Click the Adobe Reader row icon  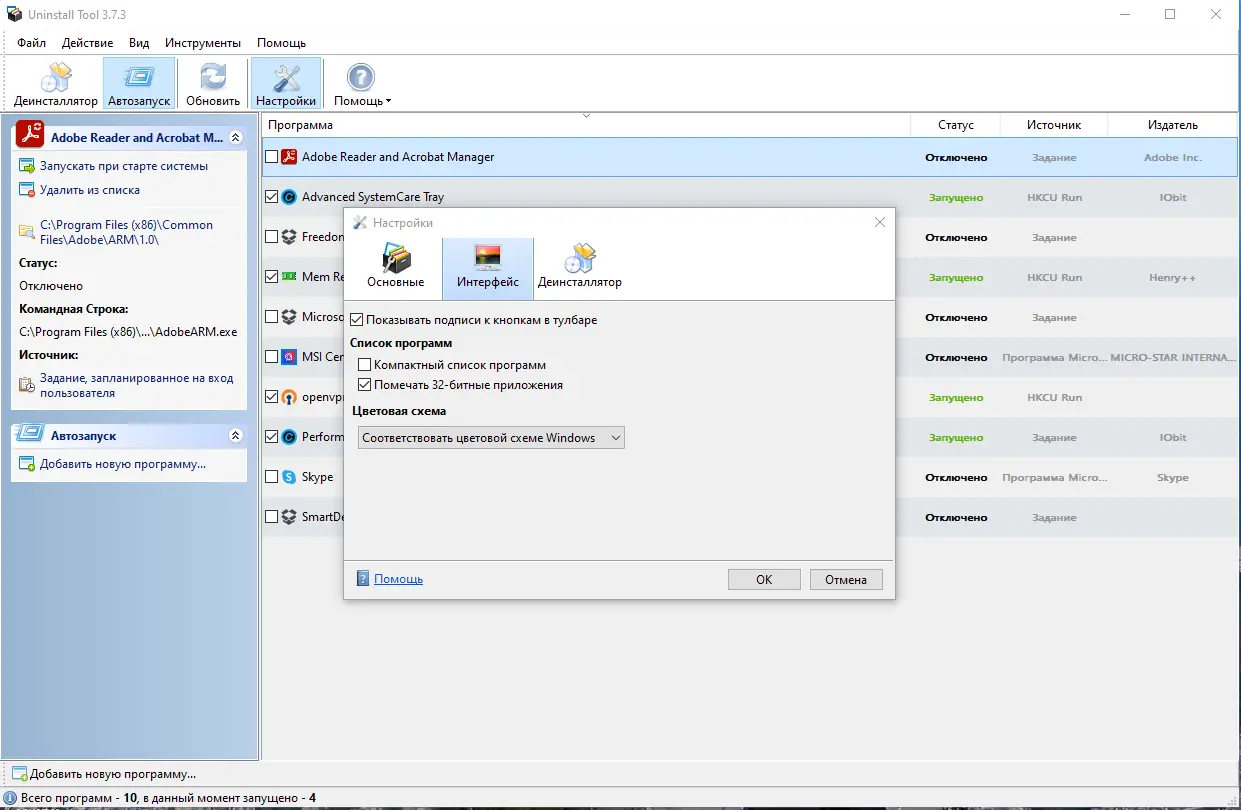tap(289, 157)
